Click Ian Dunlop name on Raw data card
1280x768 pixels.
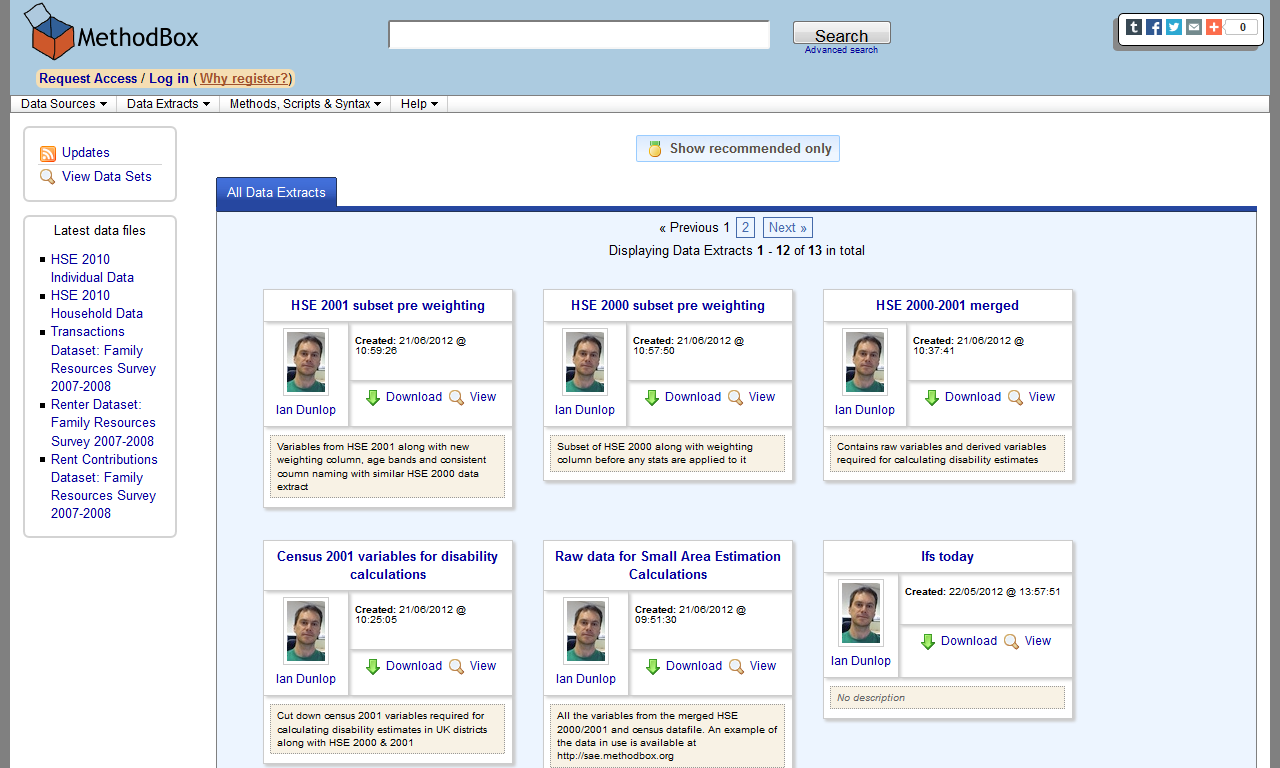point(586,679)
